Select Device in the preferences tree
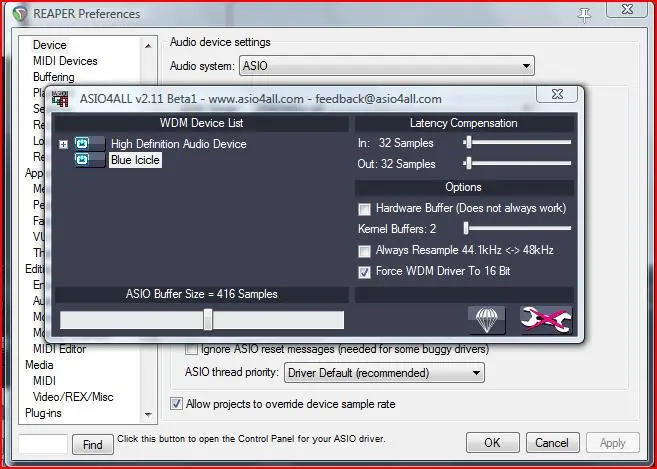 point(49,45)
